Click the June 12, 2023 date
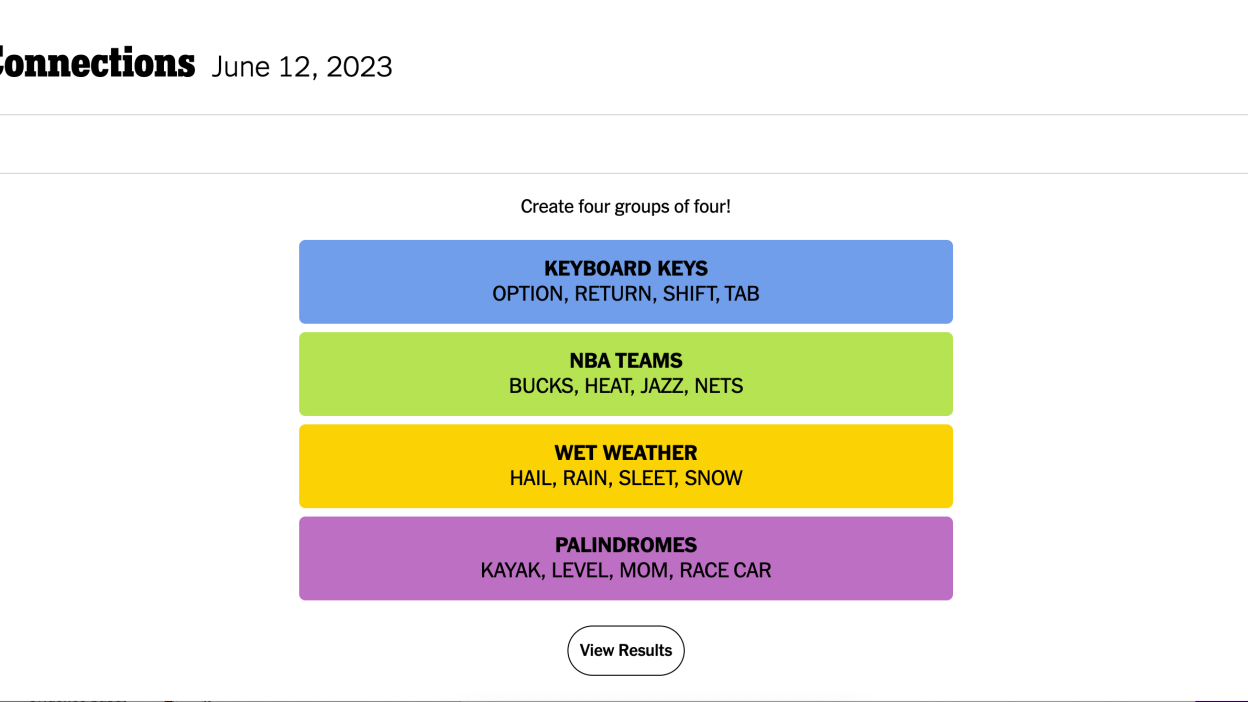The width and height of the screenshot is (1248, 702). 302,67
